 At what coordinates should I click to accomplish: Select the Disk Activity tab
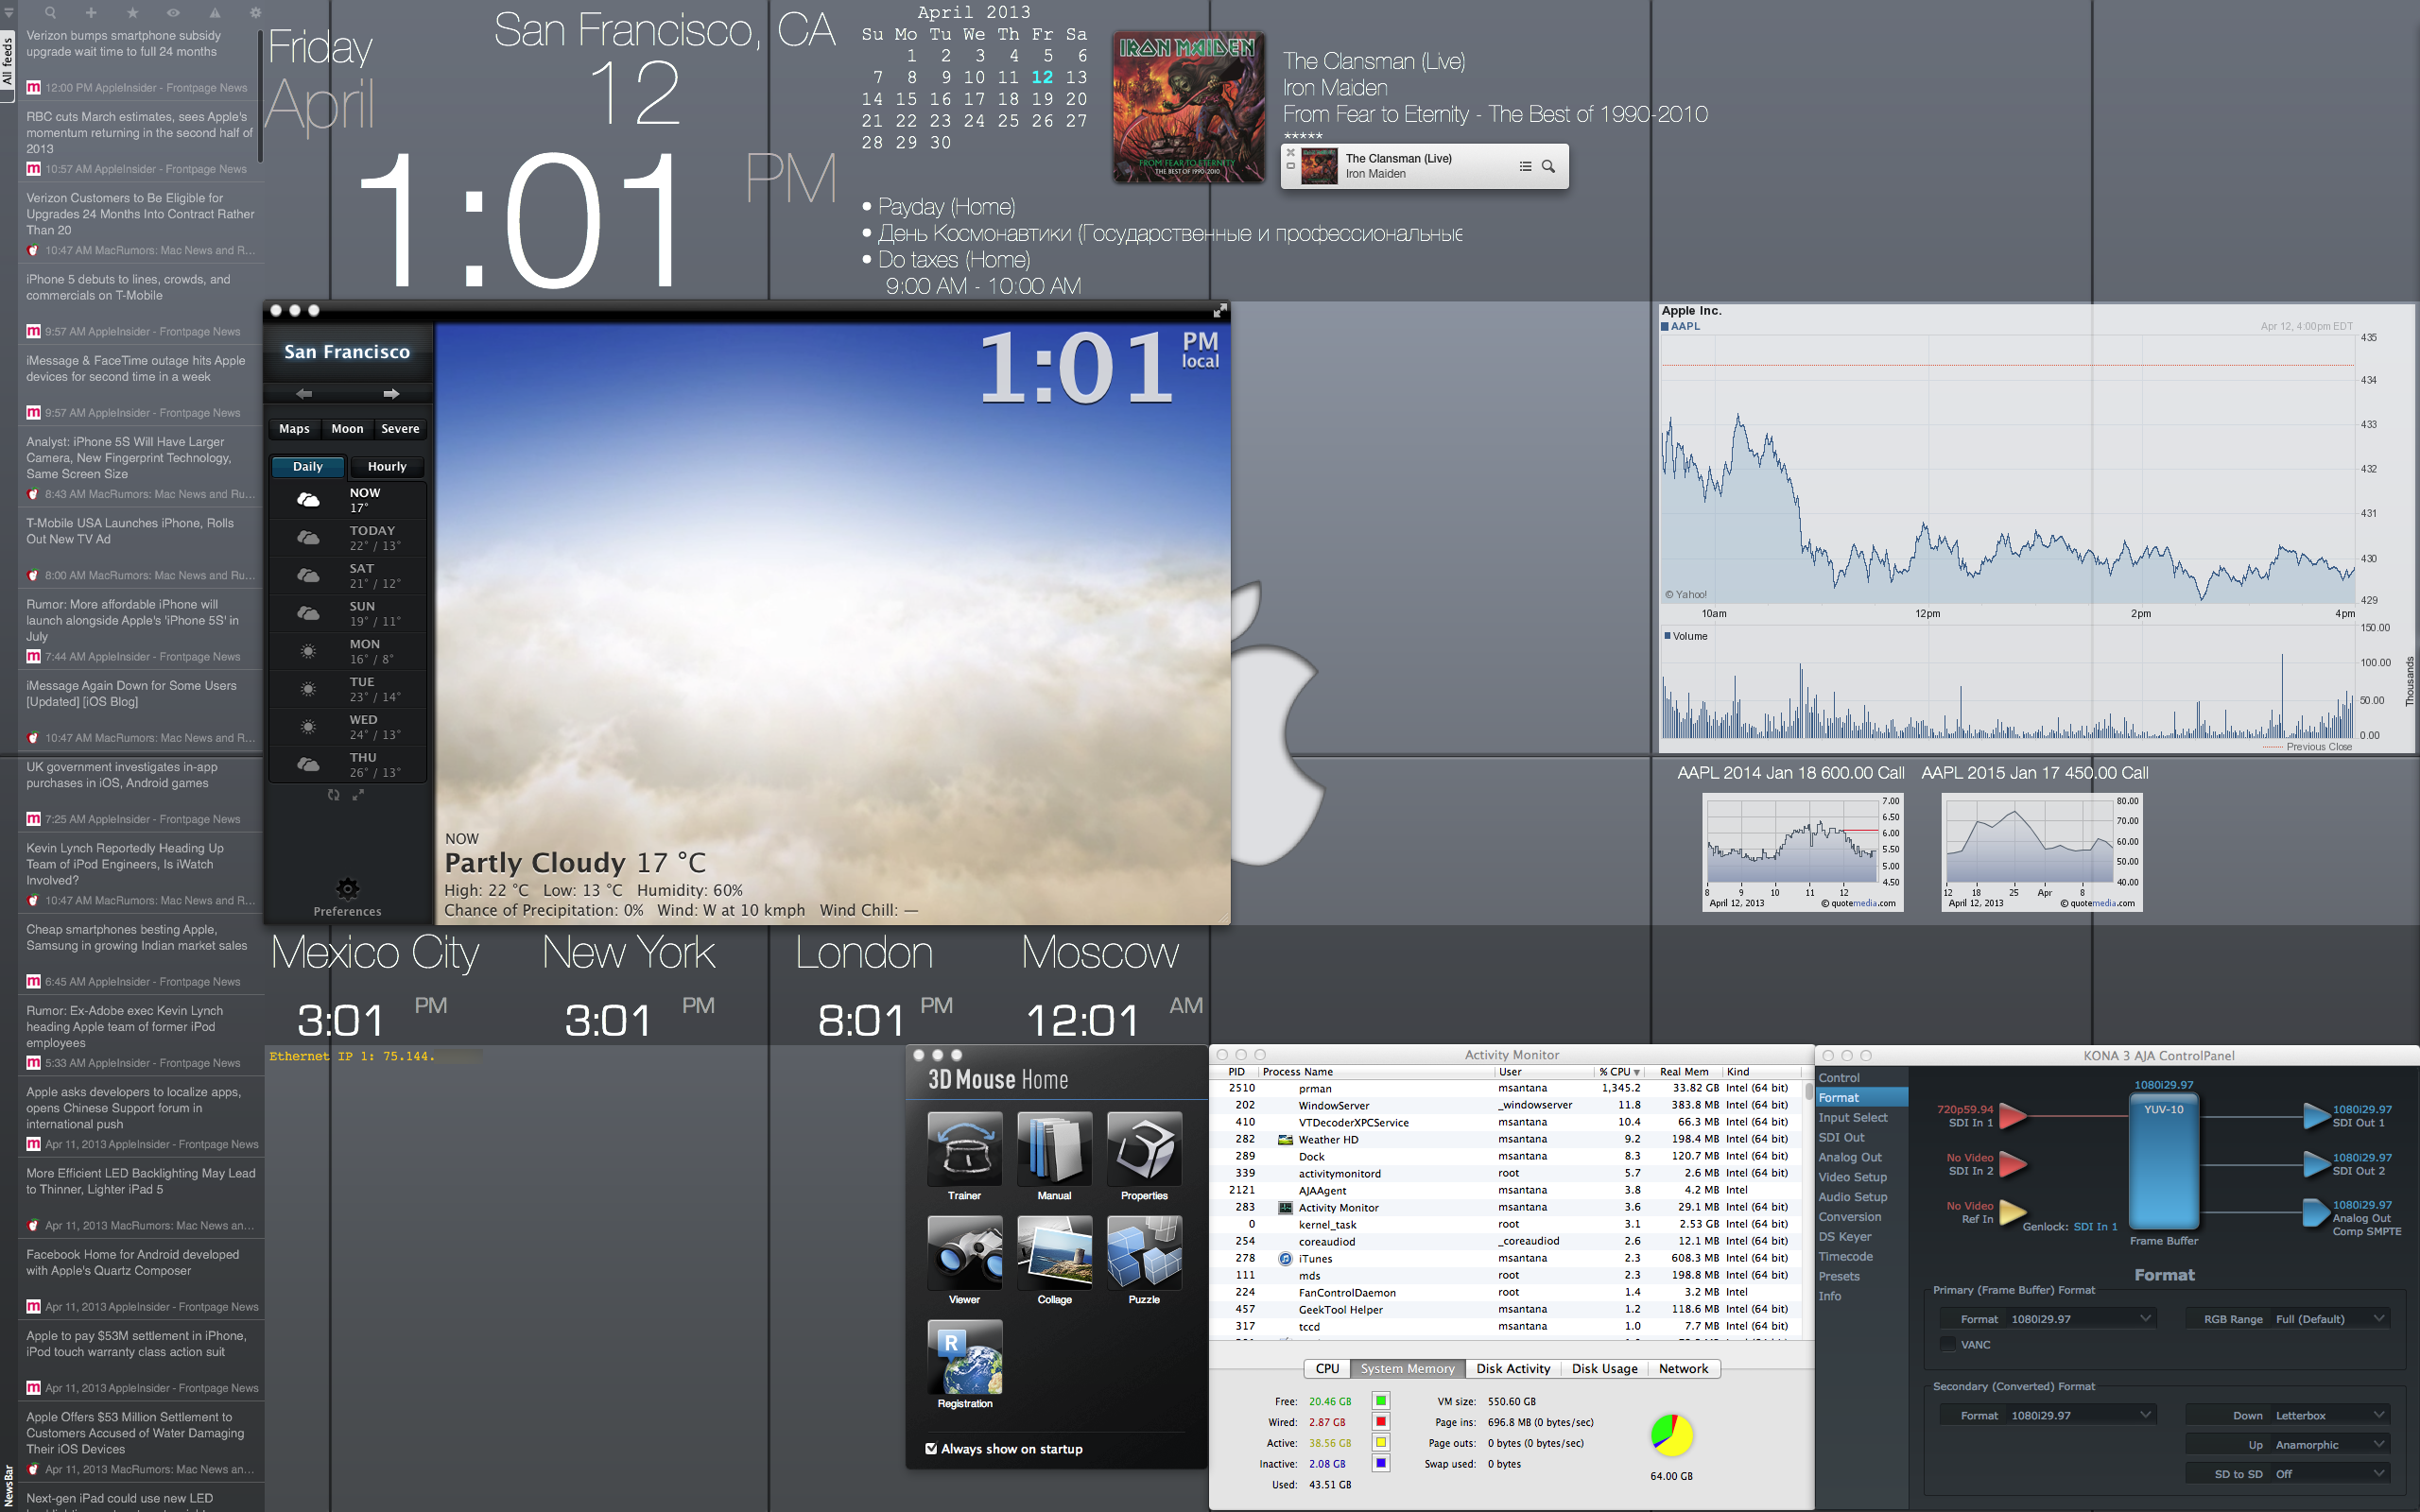click(x=1513, y=1368)
